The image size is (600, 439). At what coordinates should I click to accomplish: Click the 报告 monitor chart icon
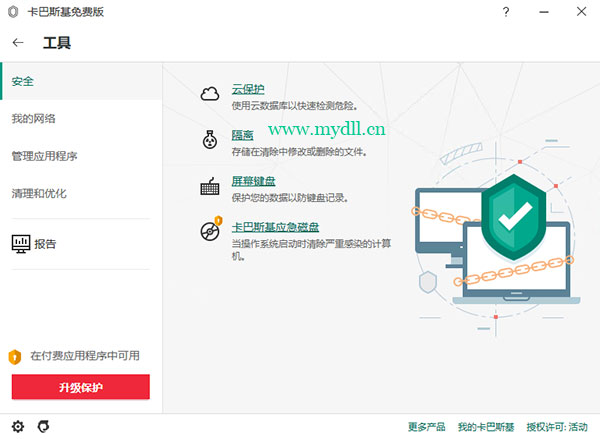point(21,244)
